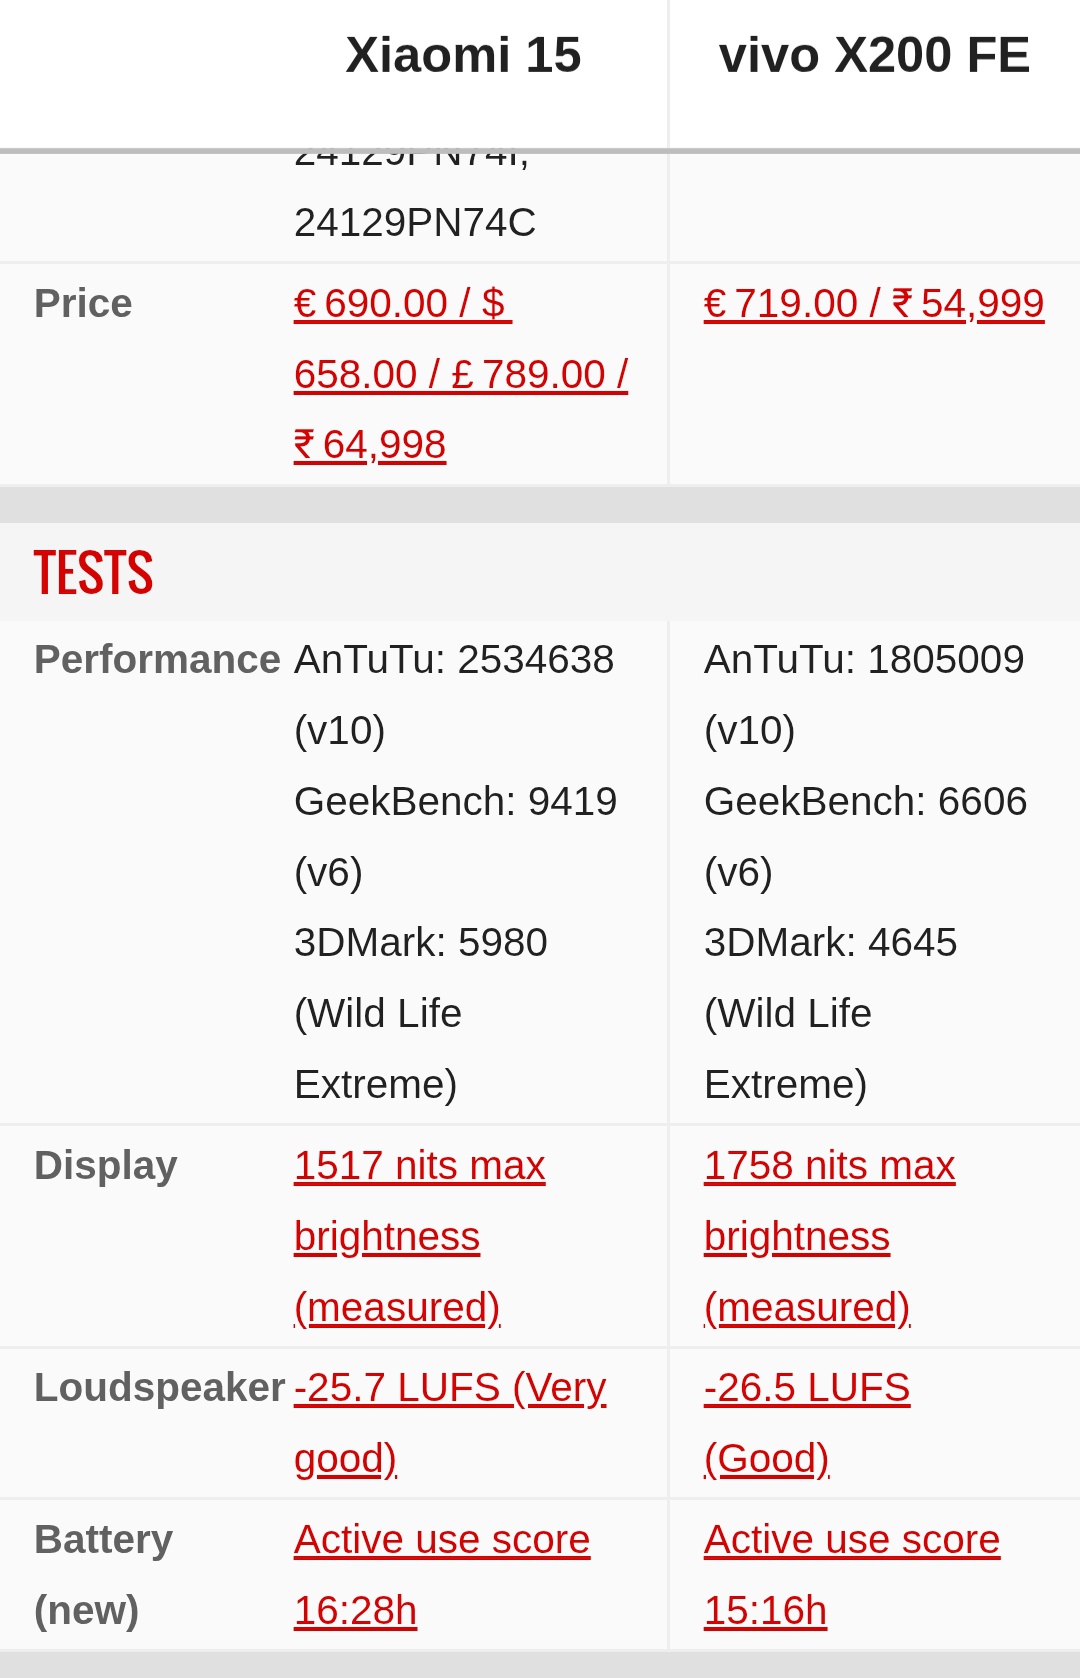Select the Loudspeaker row label
The width and height of the screenshot is (1080, 1678).
tap(159, 1388)
